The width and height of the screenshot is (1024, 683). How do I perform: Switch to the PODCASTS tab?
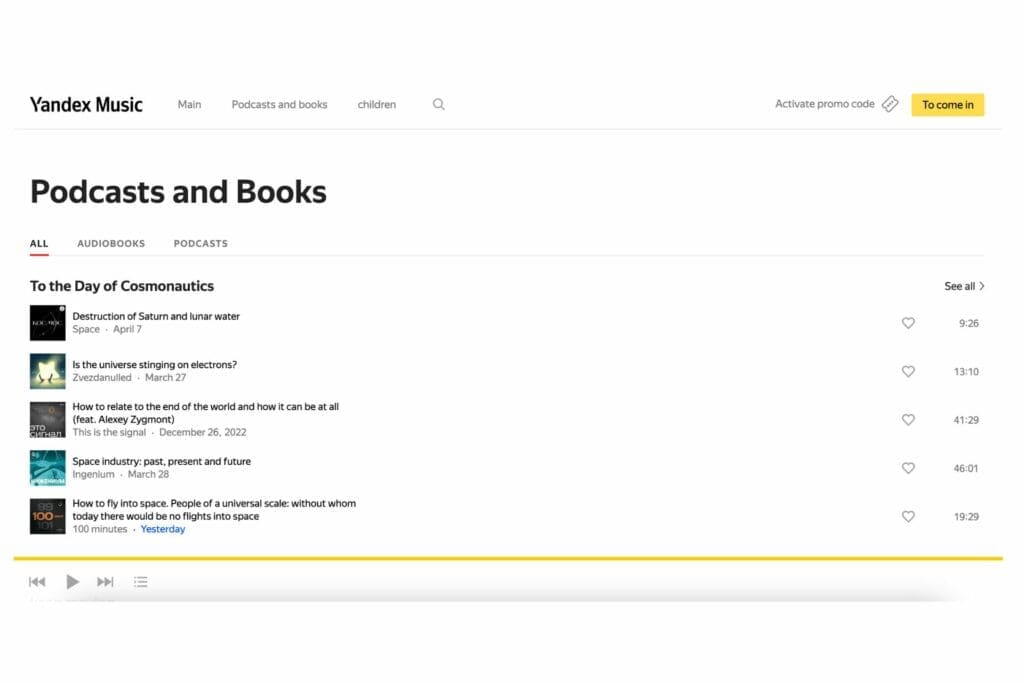coord(200,244)
